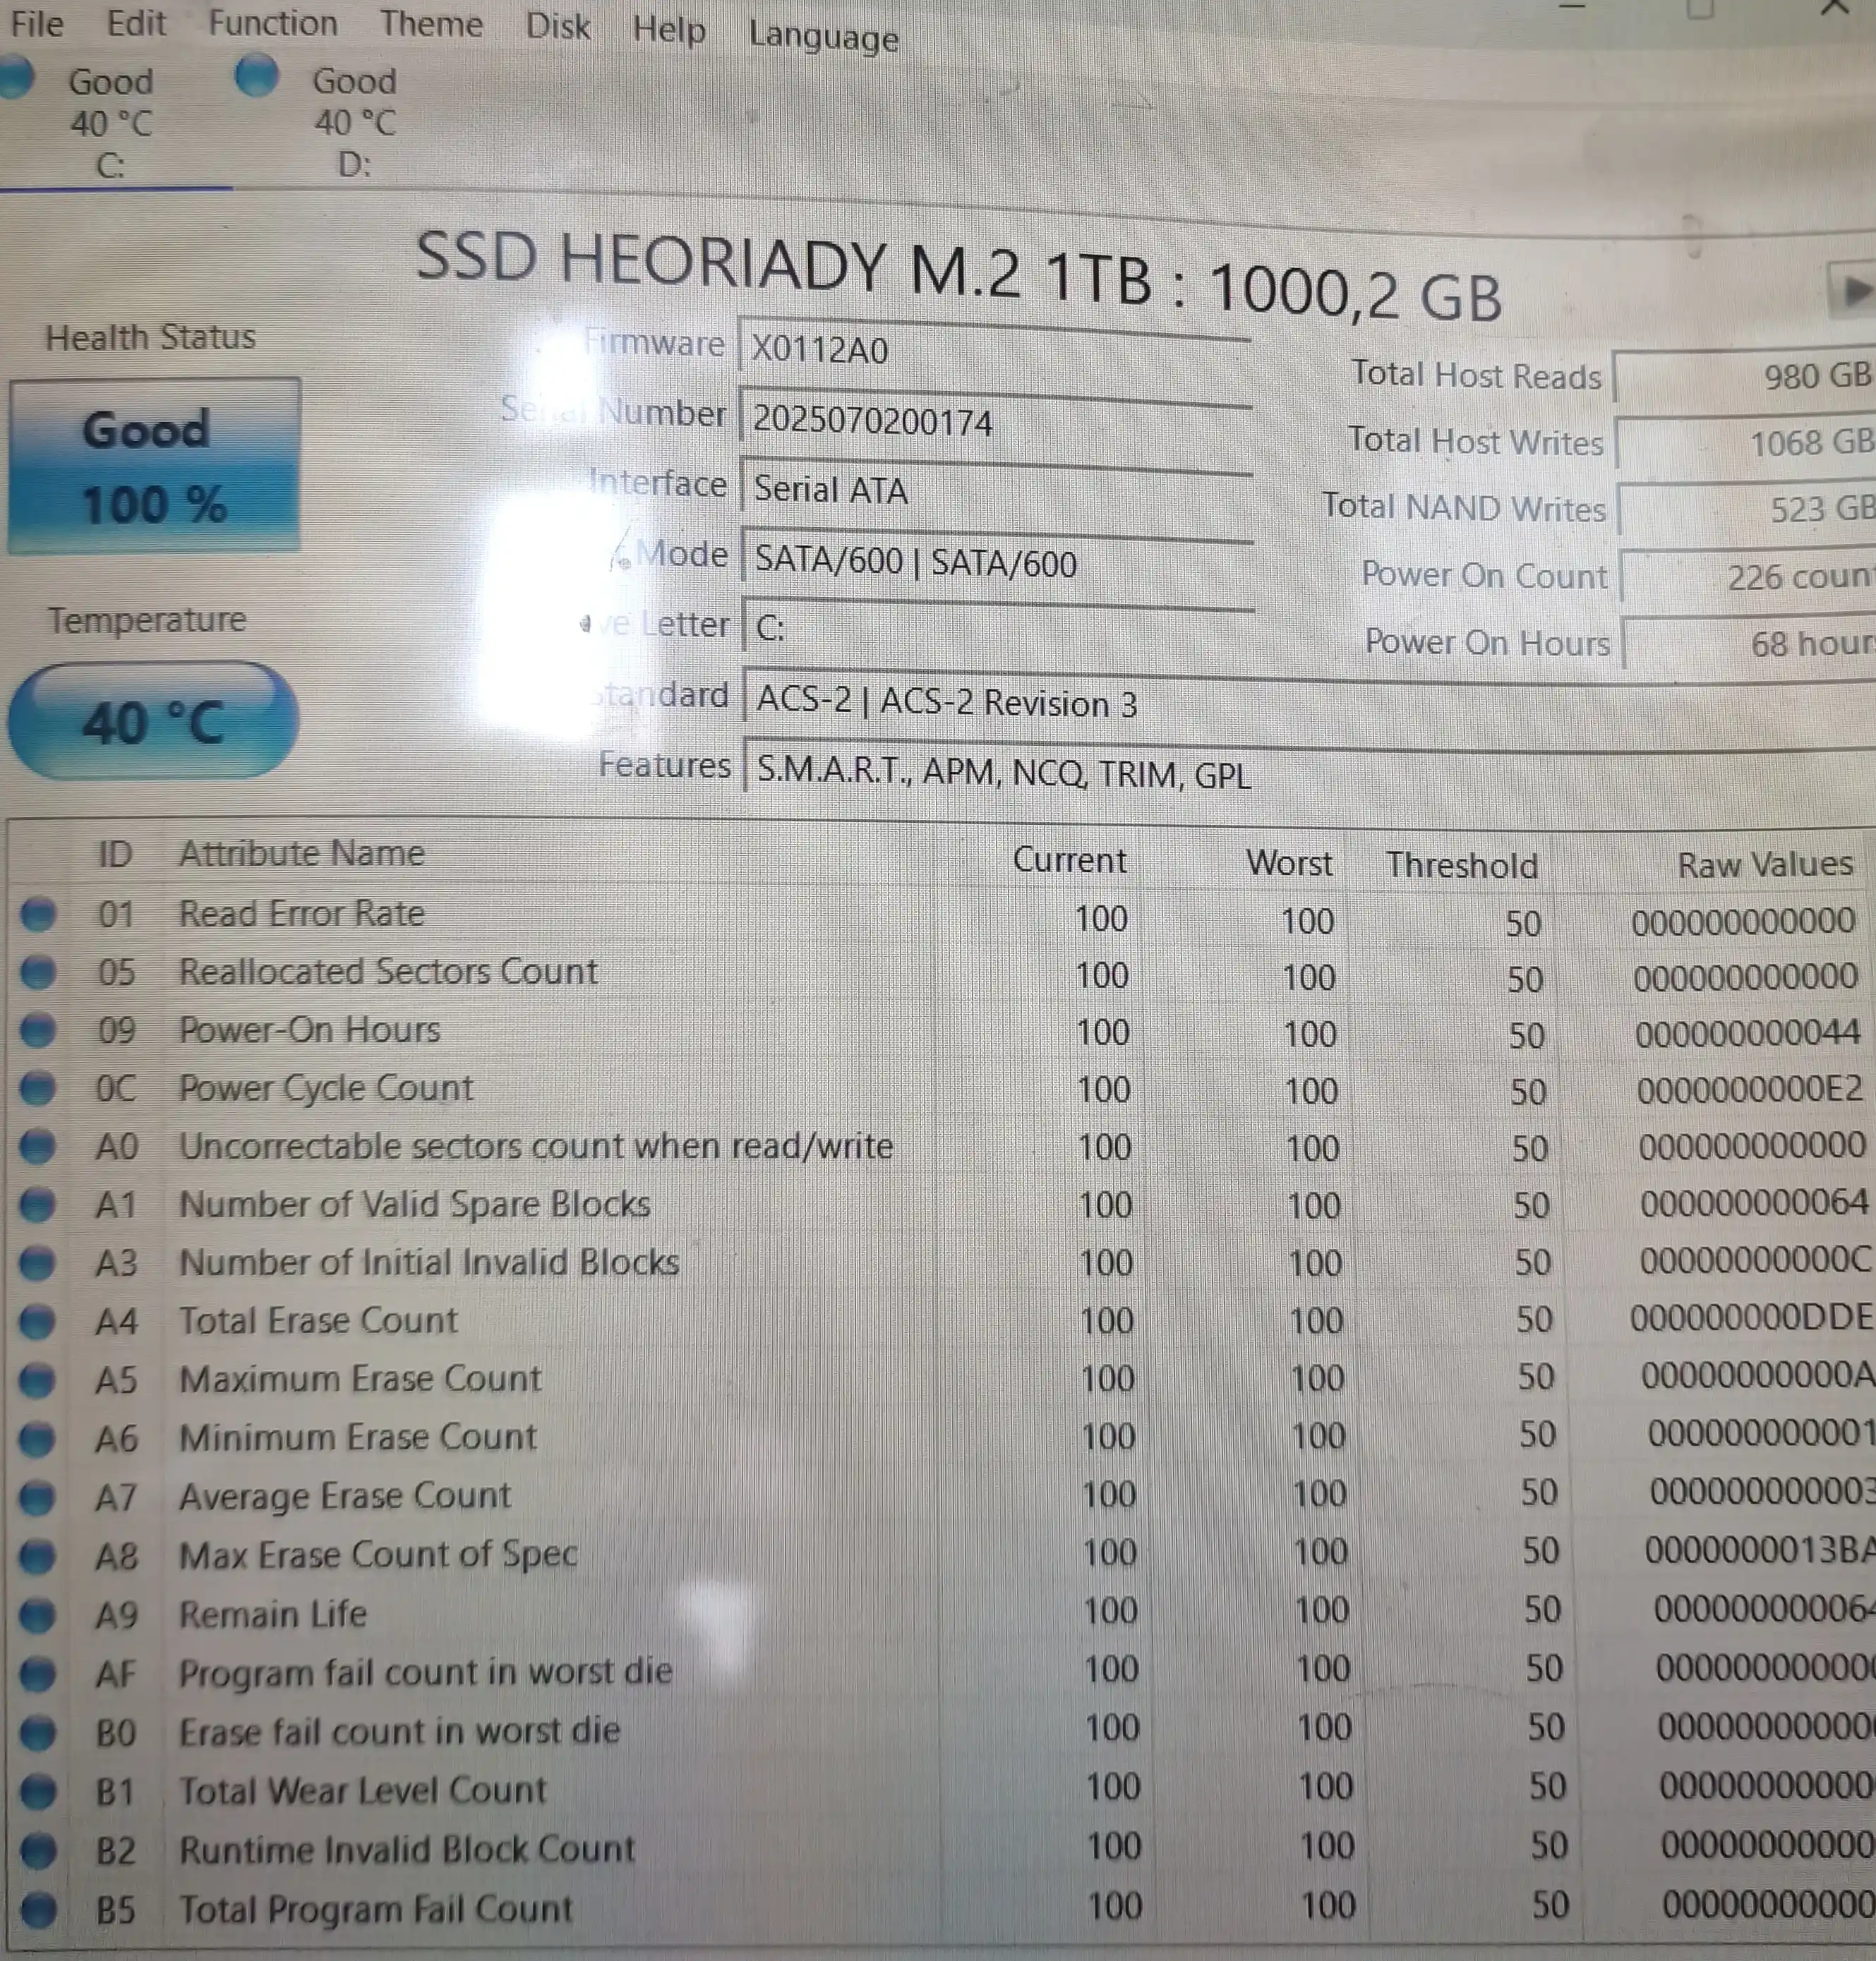Click raw value 0000000000E2
Screen dimensions: 1876x1961
[1750, 1089]
